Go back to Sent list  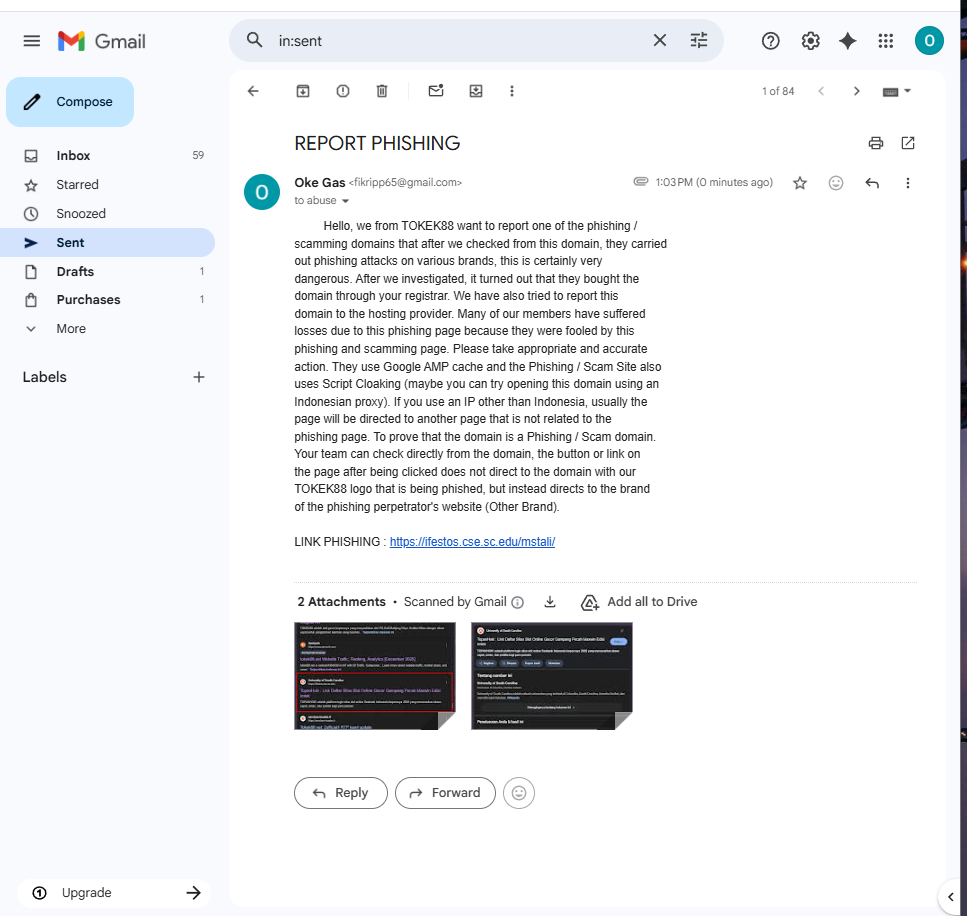pos(253,91)
